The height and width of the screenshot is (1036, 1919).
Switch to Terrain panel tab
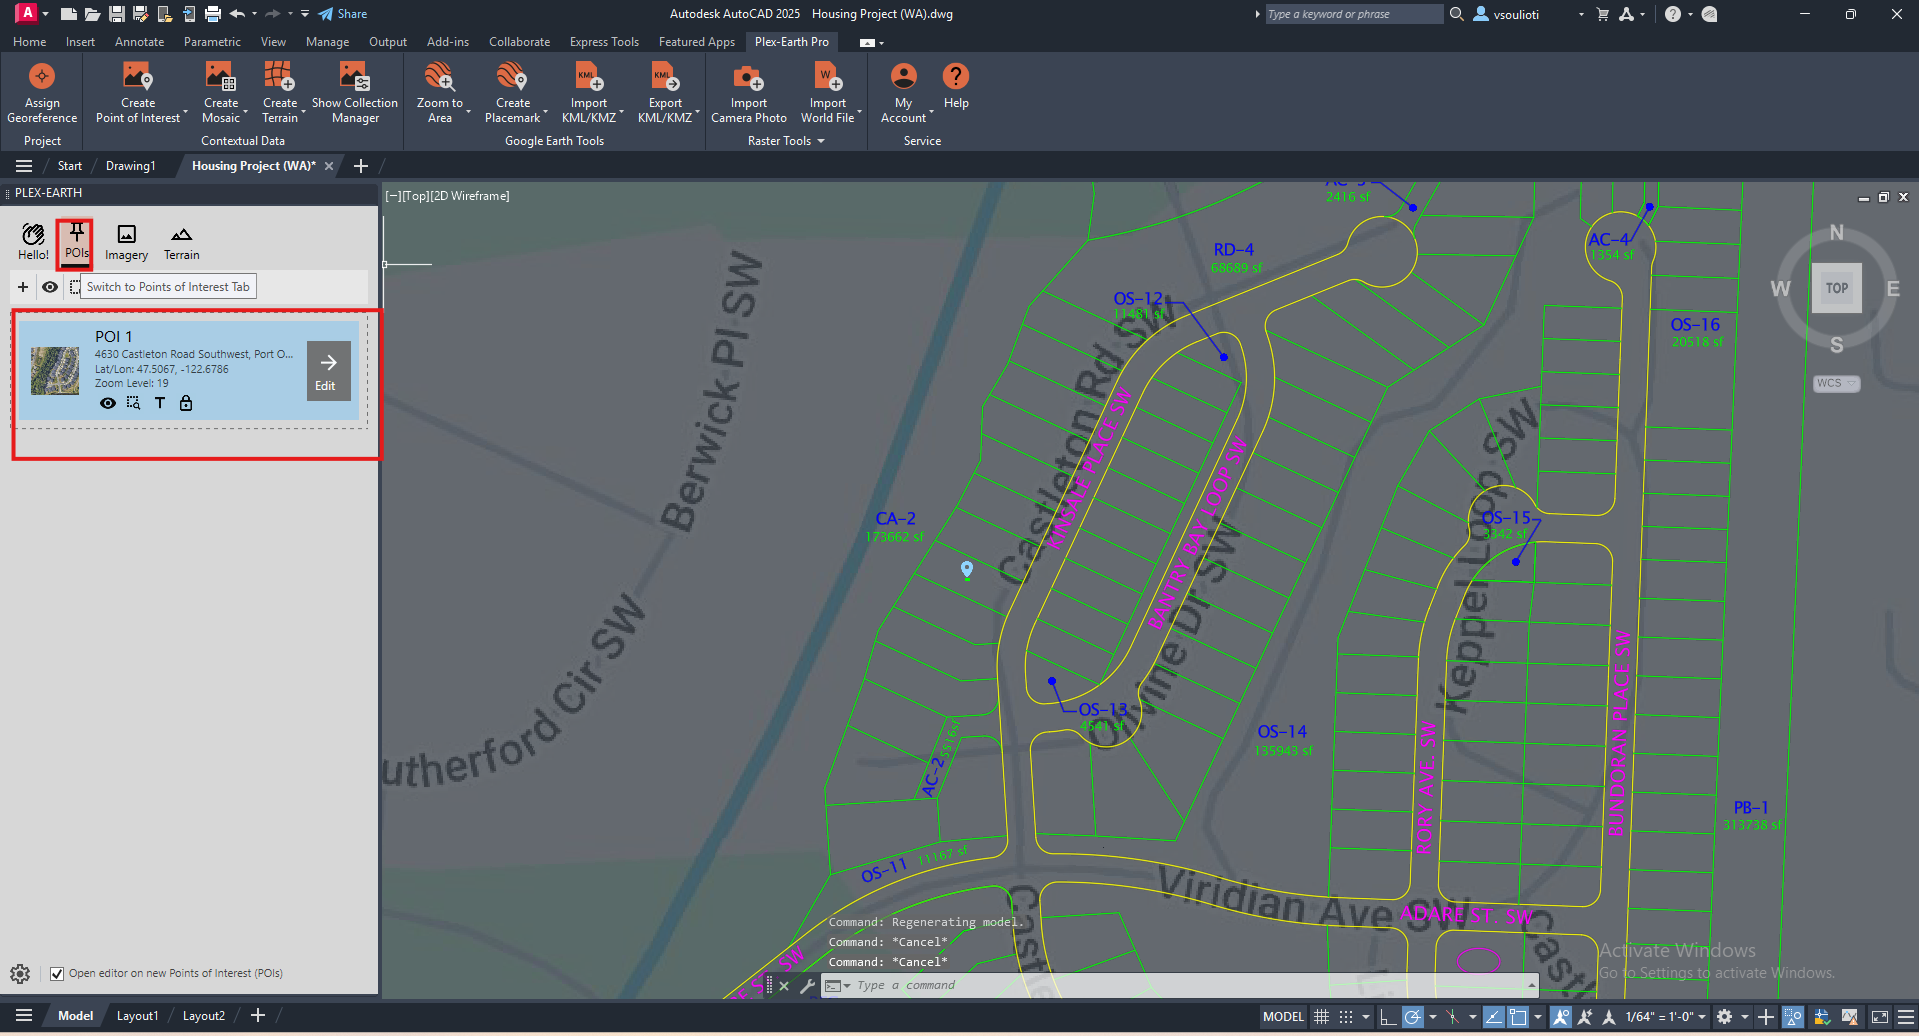(181, 242)
